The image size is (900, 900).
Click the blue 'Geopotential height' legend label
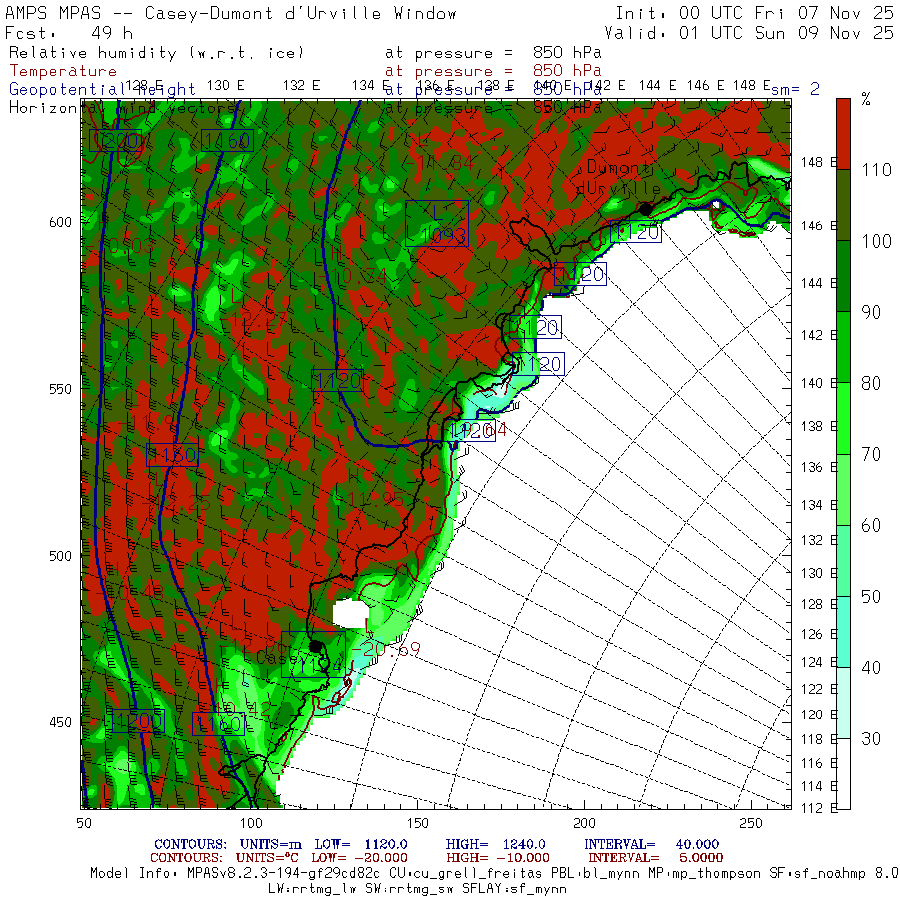[x=102, y=90]
